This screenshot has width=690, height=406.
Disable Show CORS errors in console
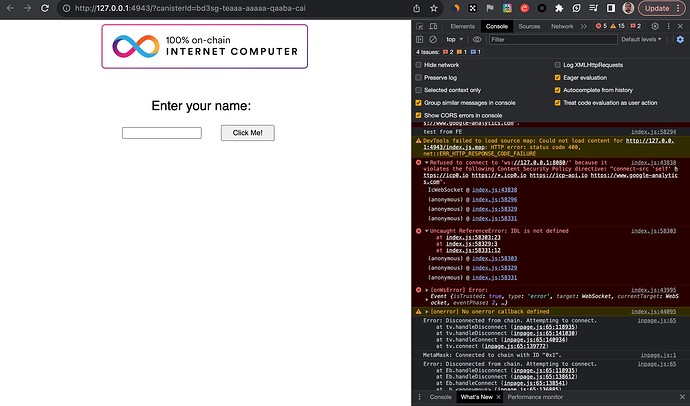coord(418,116)
